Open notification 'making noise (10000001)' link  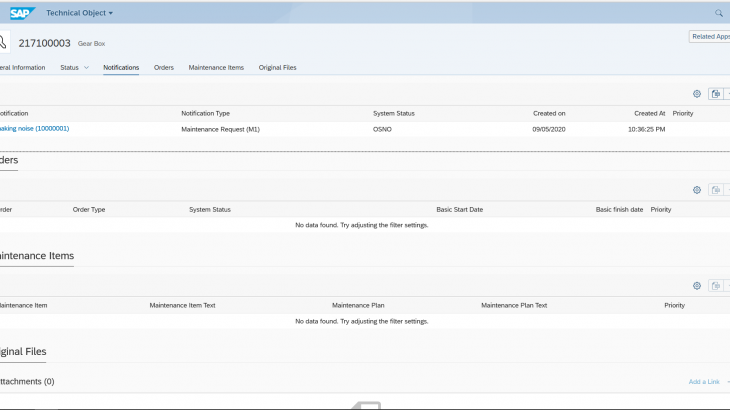pyautogui.click(x=34, y=128)
